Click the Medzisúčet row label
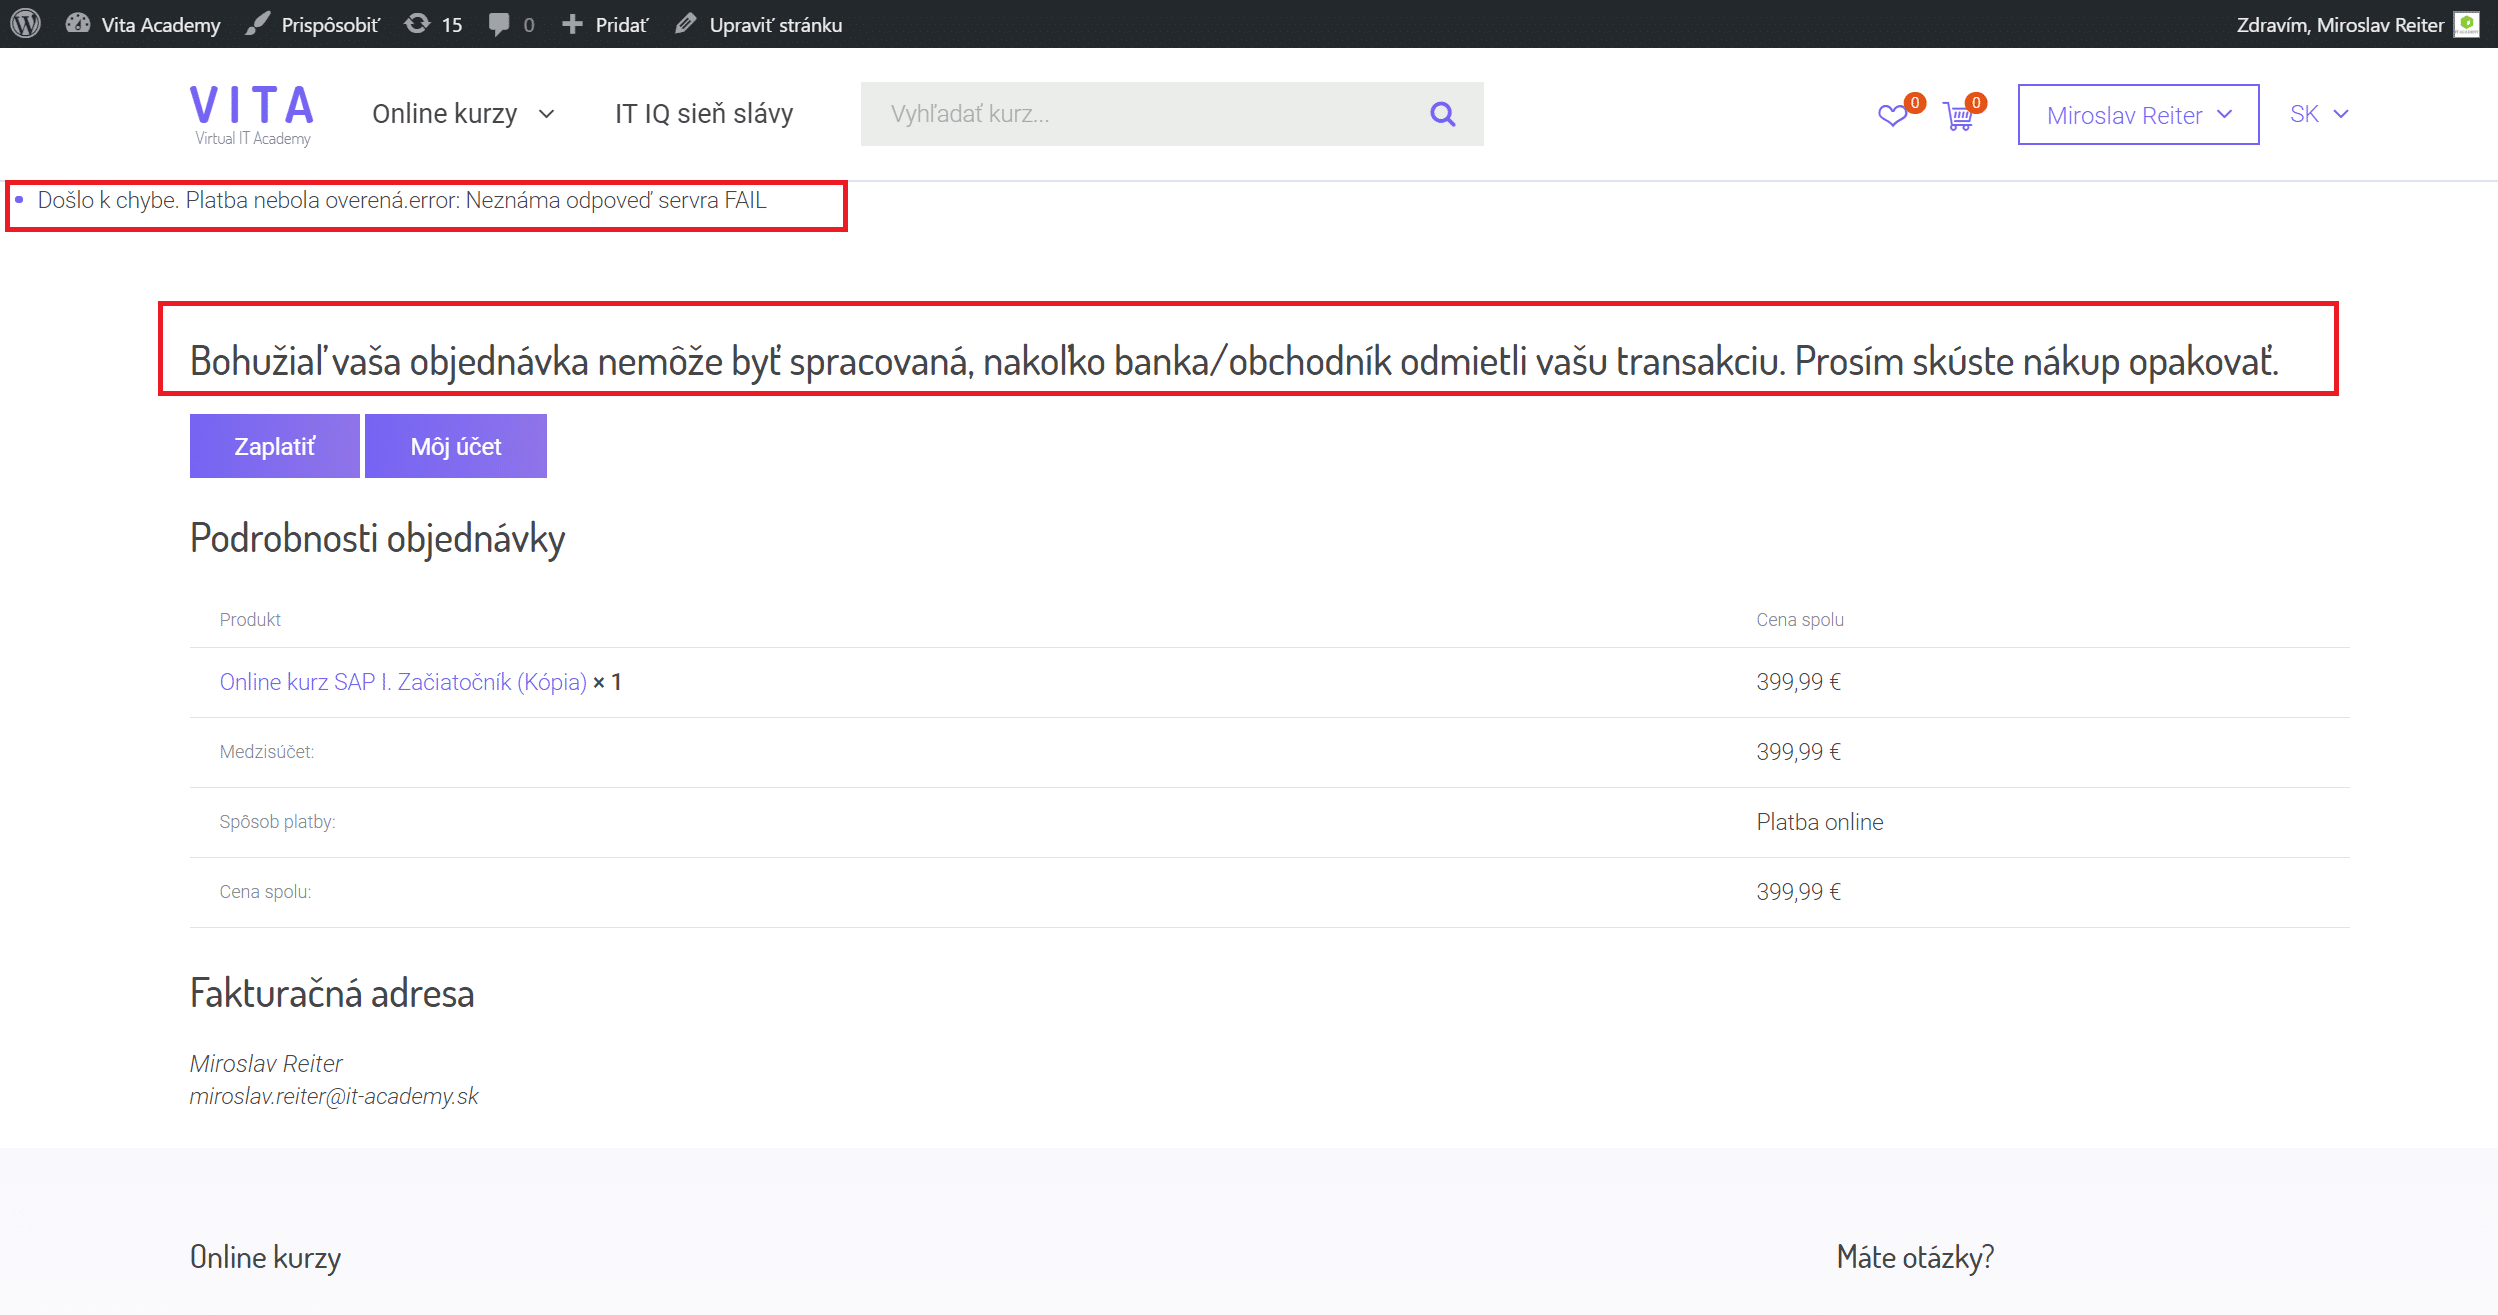This screenshot has width=2498, height=1315. pos(267,752)
